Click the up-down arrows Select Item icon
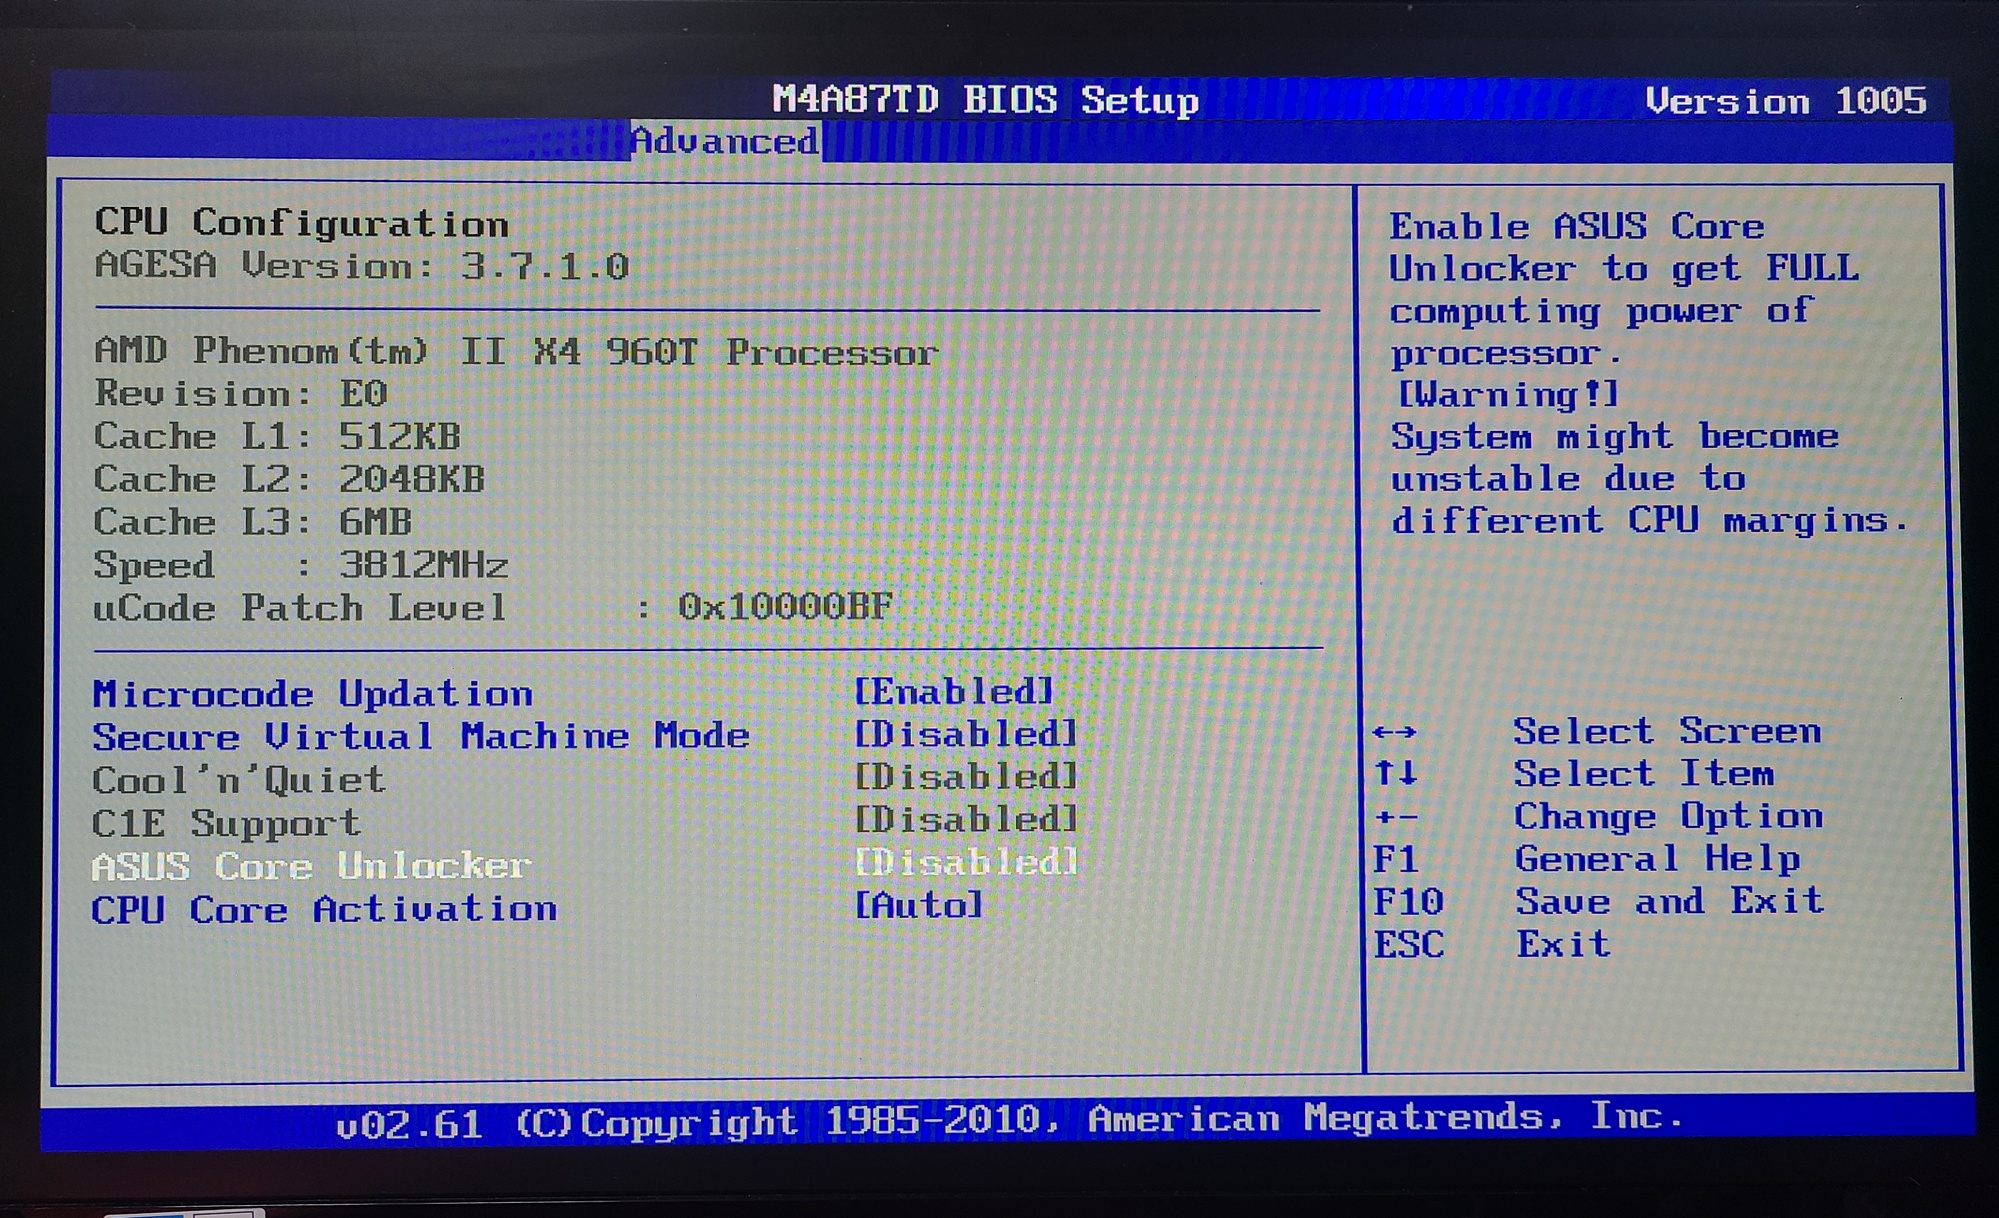This screenshot has width=1999, height=1218. click(1394, 774)
